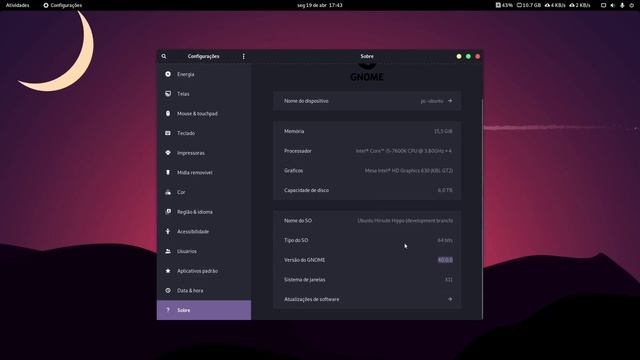Click the scrollbar of the Sobre panel
The width and height of the screenshot is (640, 360).
[x=482, y=208]
